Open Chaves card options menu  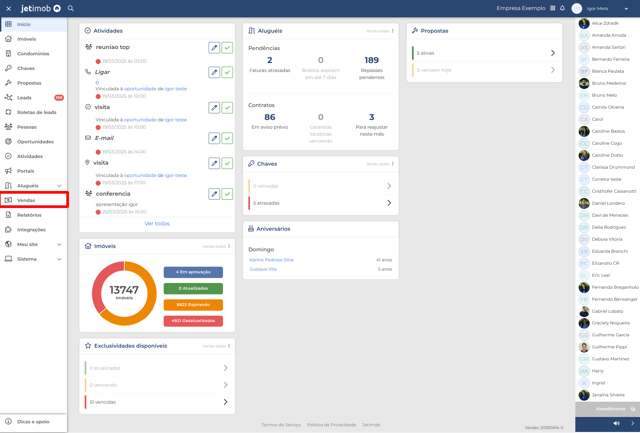(393, 164)
